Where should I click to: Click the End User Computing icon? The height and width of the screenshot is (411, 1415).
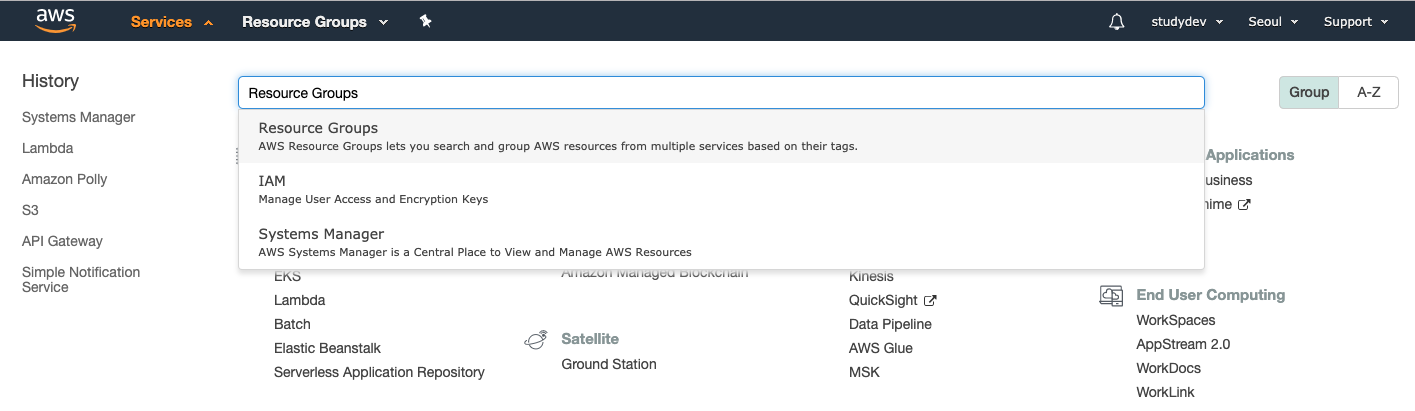coord(1110,296)
